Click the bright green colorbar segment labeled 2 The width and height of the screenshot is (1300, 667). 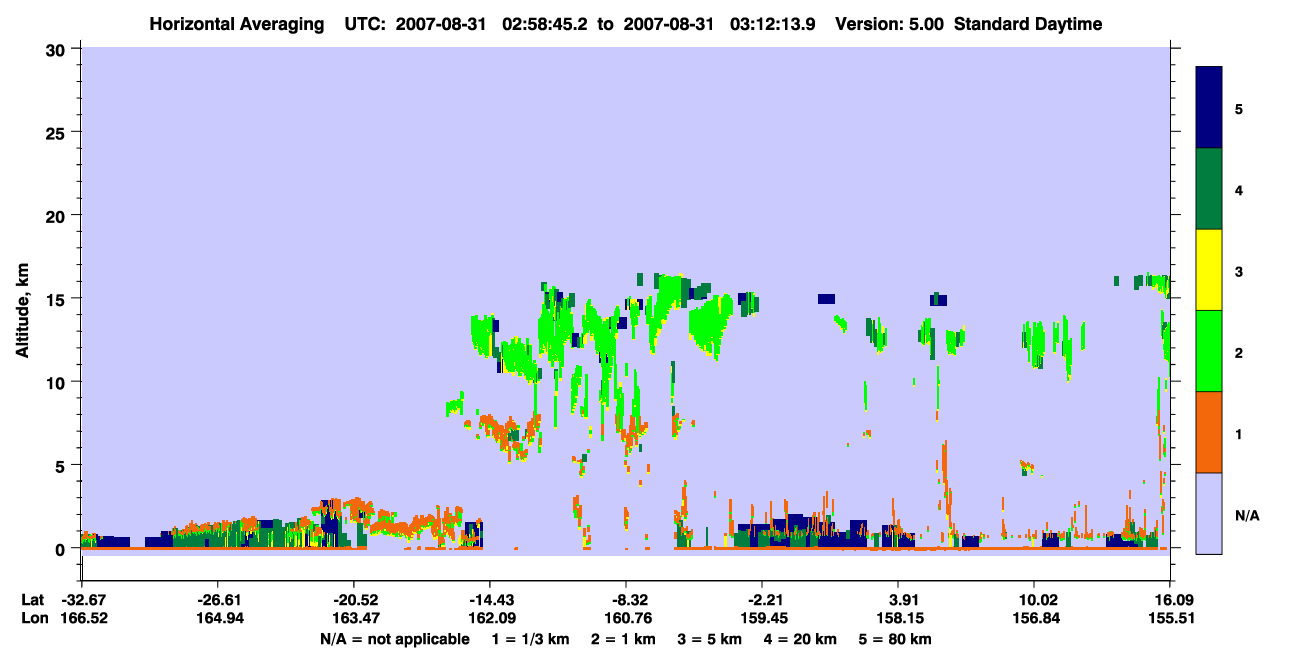[1209, 351]
